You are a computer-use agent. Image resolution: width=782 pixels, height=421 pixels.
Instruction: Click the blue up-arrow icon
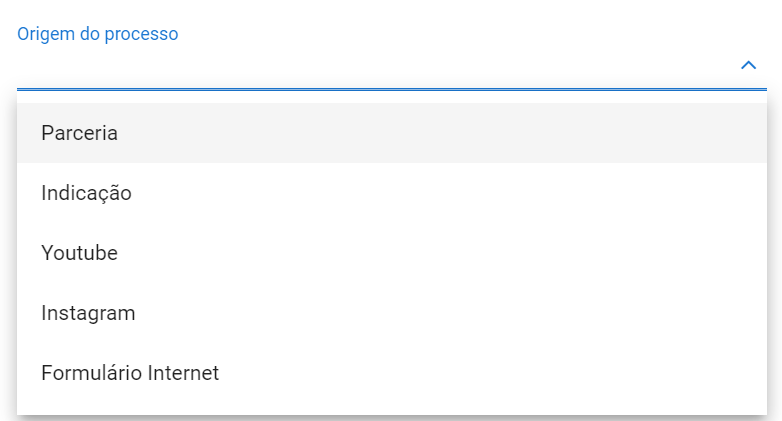(748, 65)
